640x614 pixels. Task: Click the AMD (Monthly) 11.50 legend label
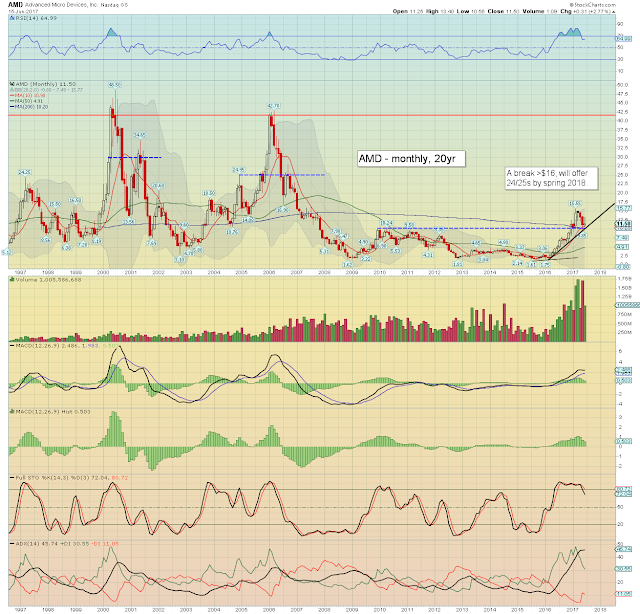click(x=45, y=84)
